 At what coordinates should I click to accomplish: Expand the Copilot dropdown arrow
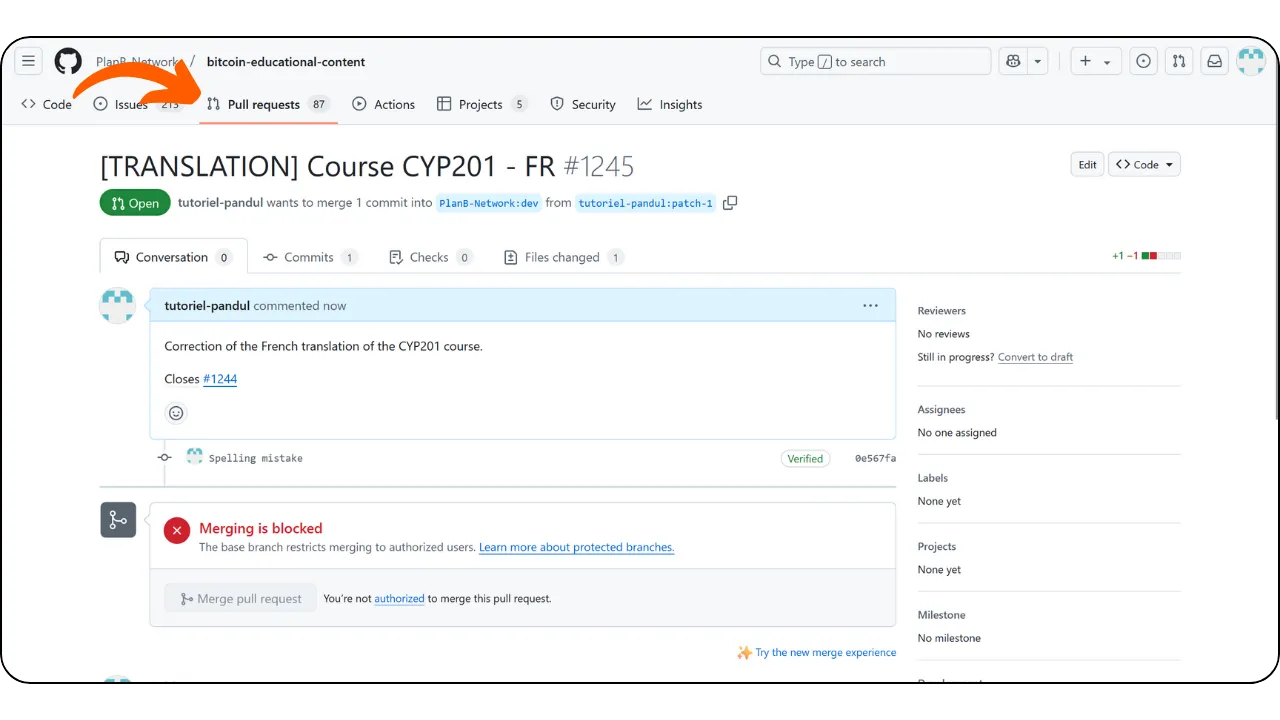[x=1038, y=61]
